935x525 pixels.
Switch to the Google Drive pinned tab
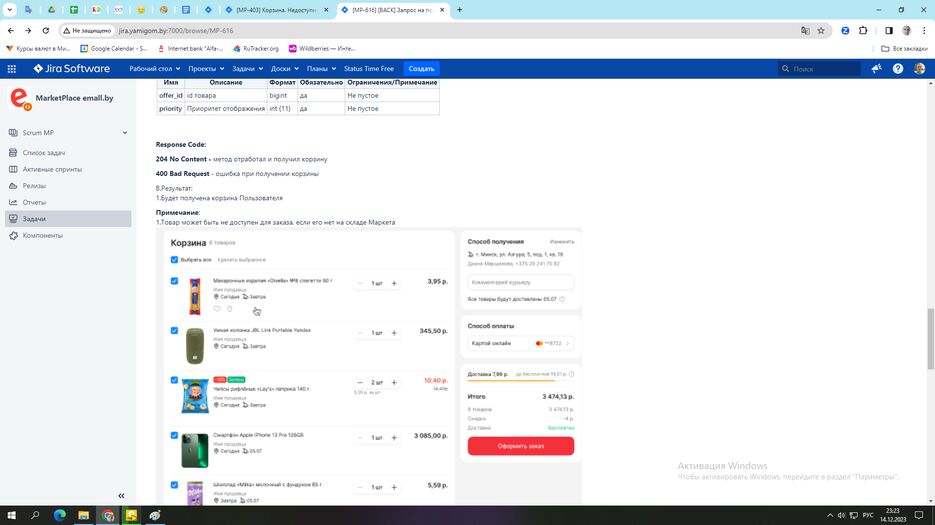click(51, 10)
